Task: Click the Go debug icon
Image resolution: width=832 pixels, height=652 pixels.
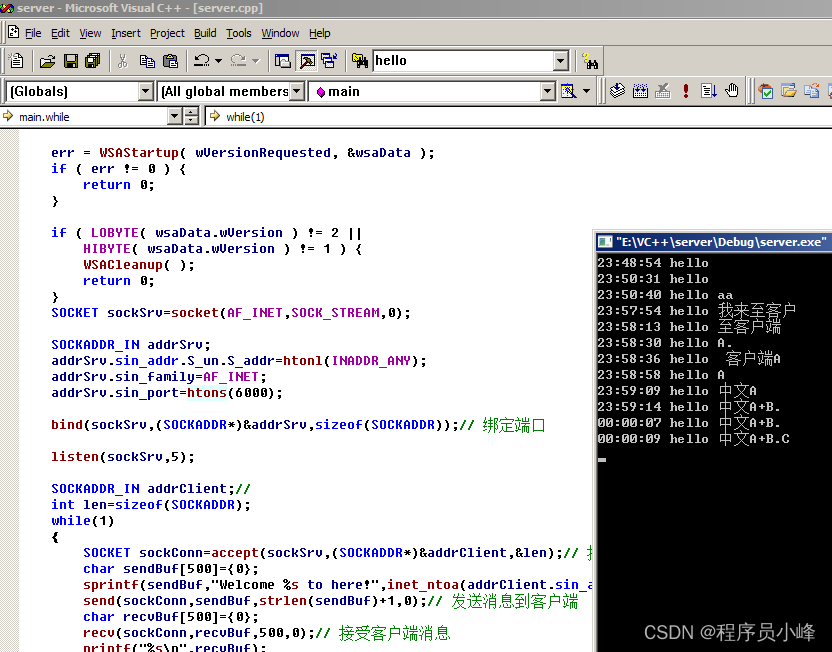Action: [709, 90]
